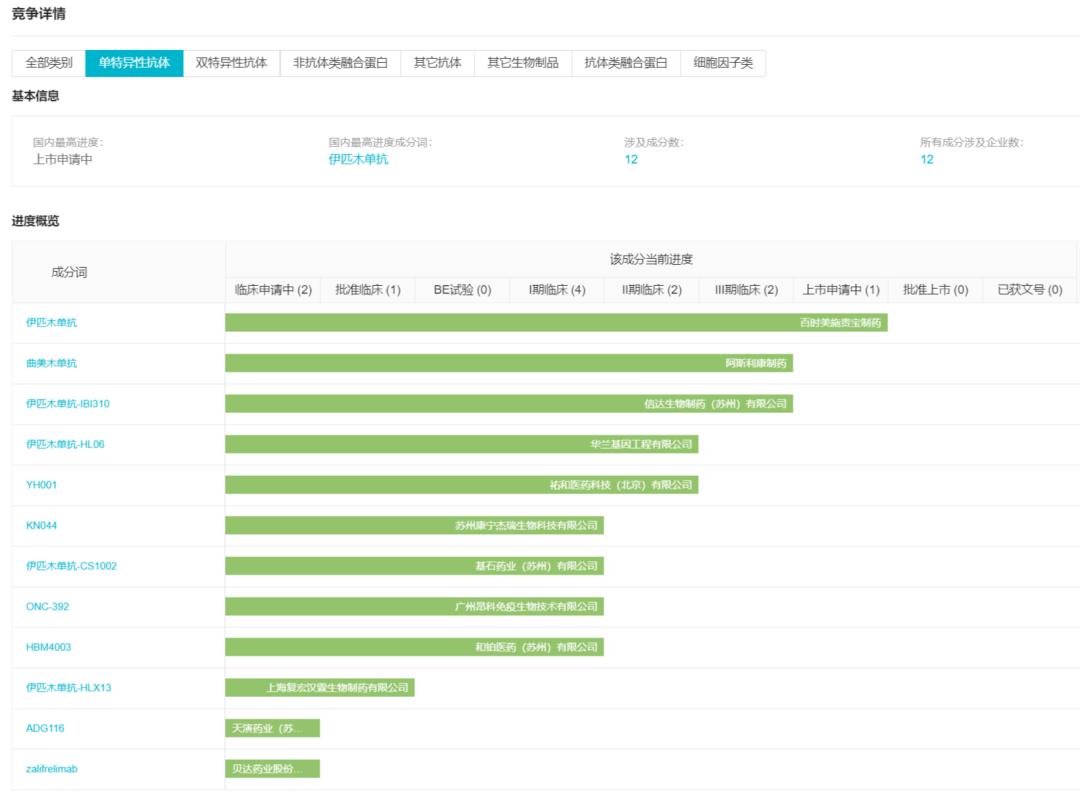
Task: Click the 祐和医药科技（北京）有限公司 progress bar
Action: click(461, 485)
